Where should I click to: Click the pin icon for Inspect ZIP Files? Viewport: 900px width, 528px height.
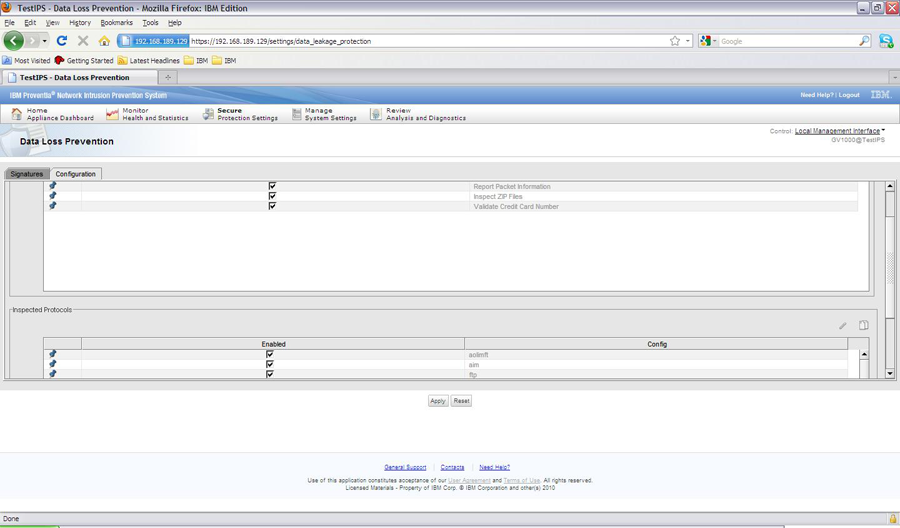[53, 196]
